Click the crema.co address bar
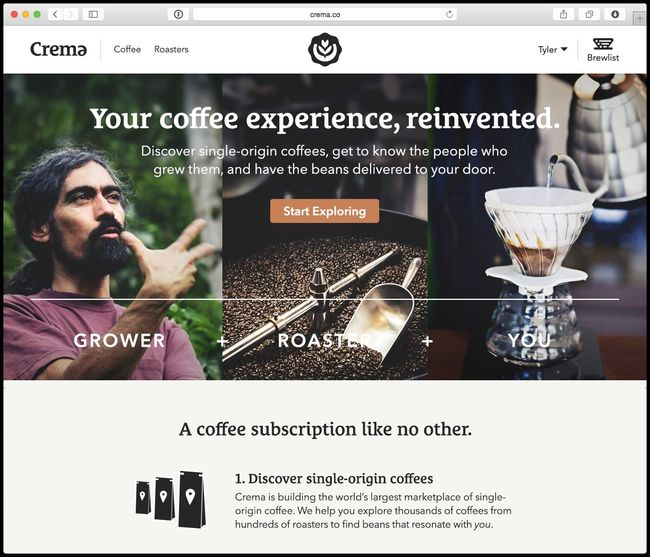This screenshot has width=650, height=557. click(x=325, y=15)
